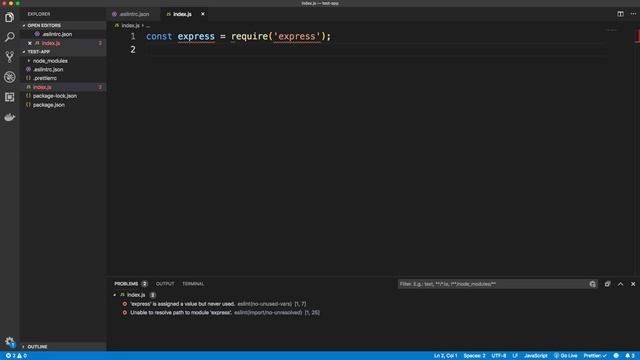The height and width of the screenshot is (360, 640).
Task: Select the index.js editor tab
Action: tap(182, 14)
